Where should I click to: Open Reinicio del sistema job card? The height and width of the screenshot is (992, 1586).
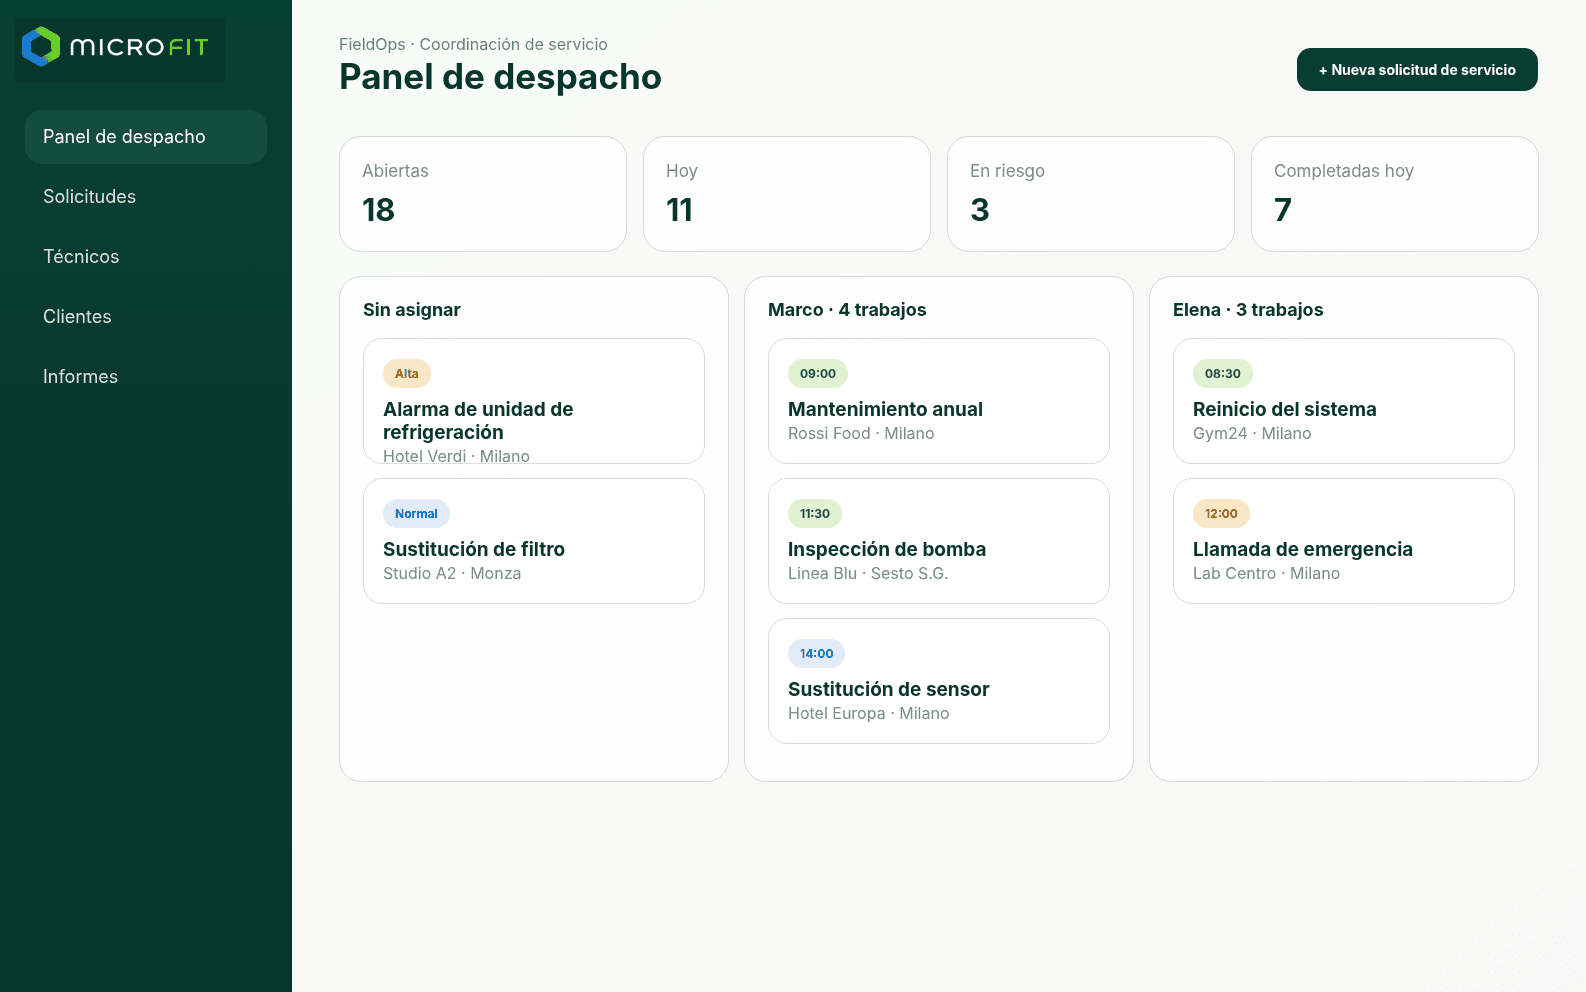[x=1344, y=401]
